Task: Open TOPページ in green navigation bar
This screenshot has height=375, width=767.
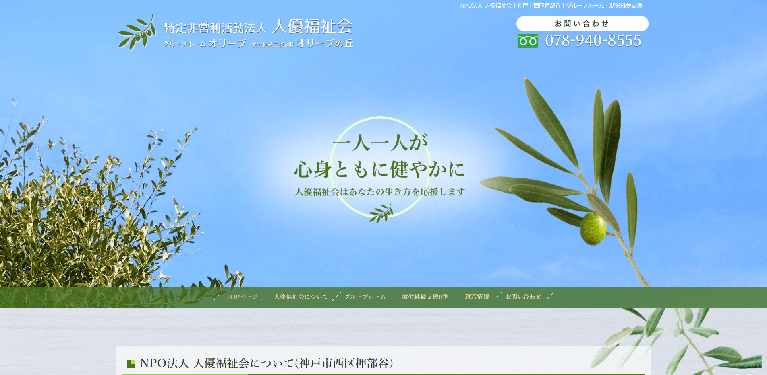Action: coord(243,297)
